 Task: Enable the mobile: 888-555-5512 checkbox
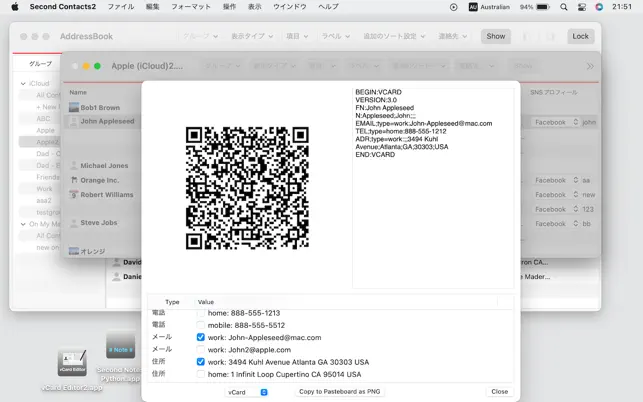point(201,325)
